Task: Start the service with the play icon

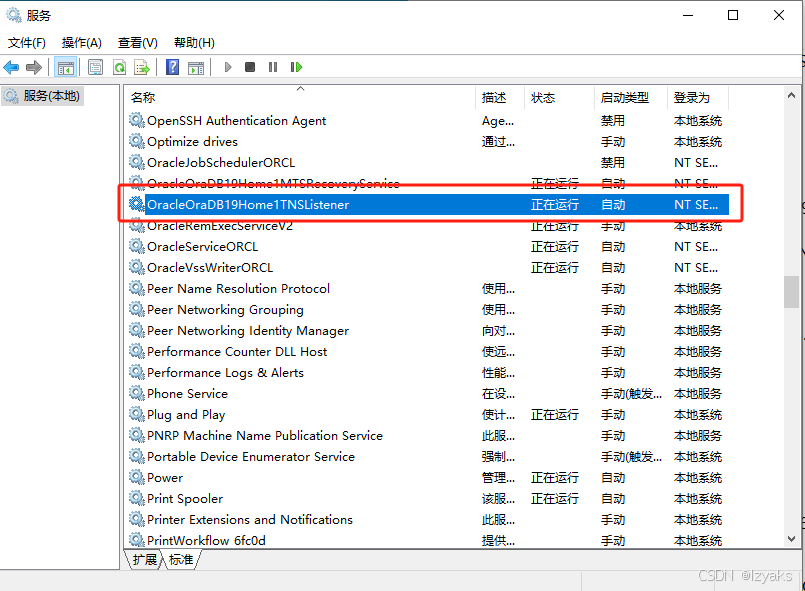Action: point(228,67)
